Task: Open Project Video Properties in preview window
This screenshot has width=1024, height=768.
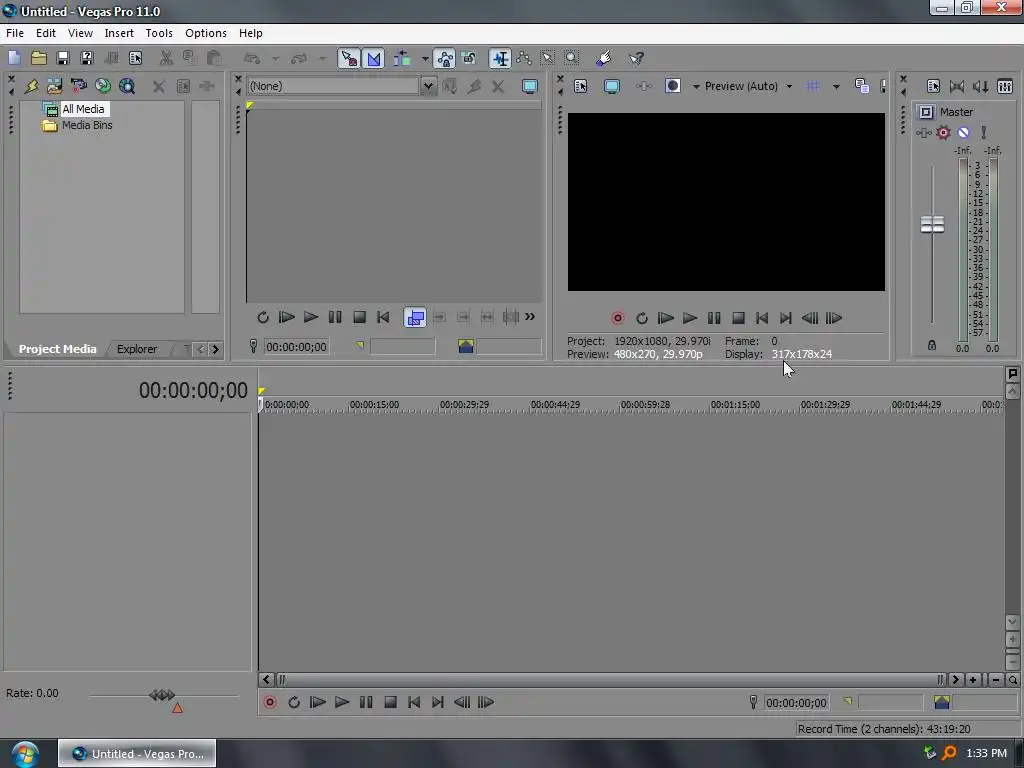Action: point(581,86)
